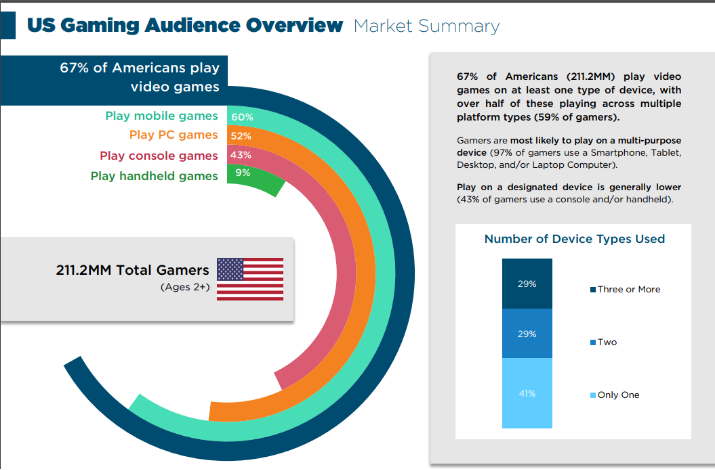The height and width of the screenshot is (470, 715).
Task: Click the American flag image
Action: pos(250,279)
